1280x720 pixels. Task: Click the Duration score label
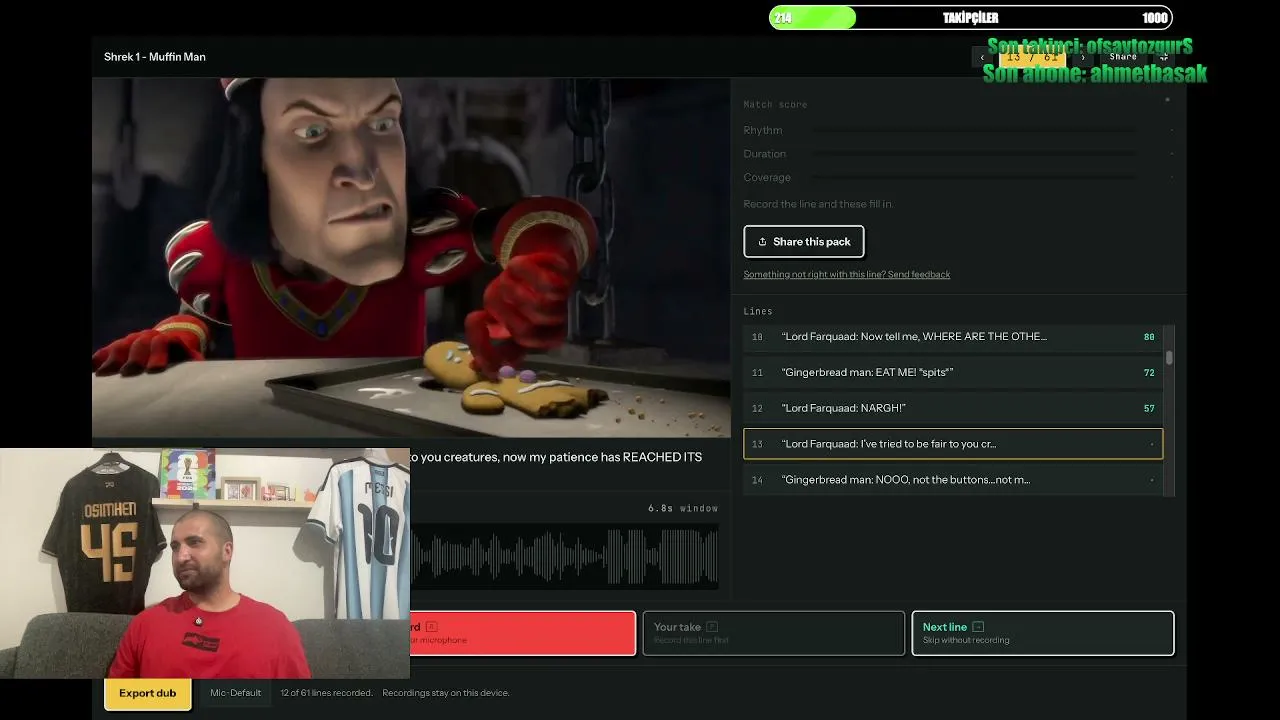765,154
